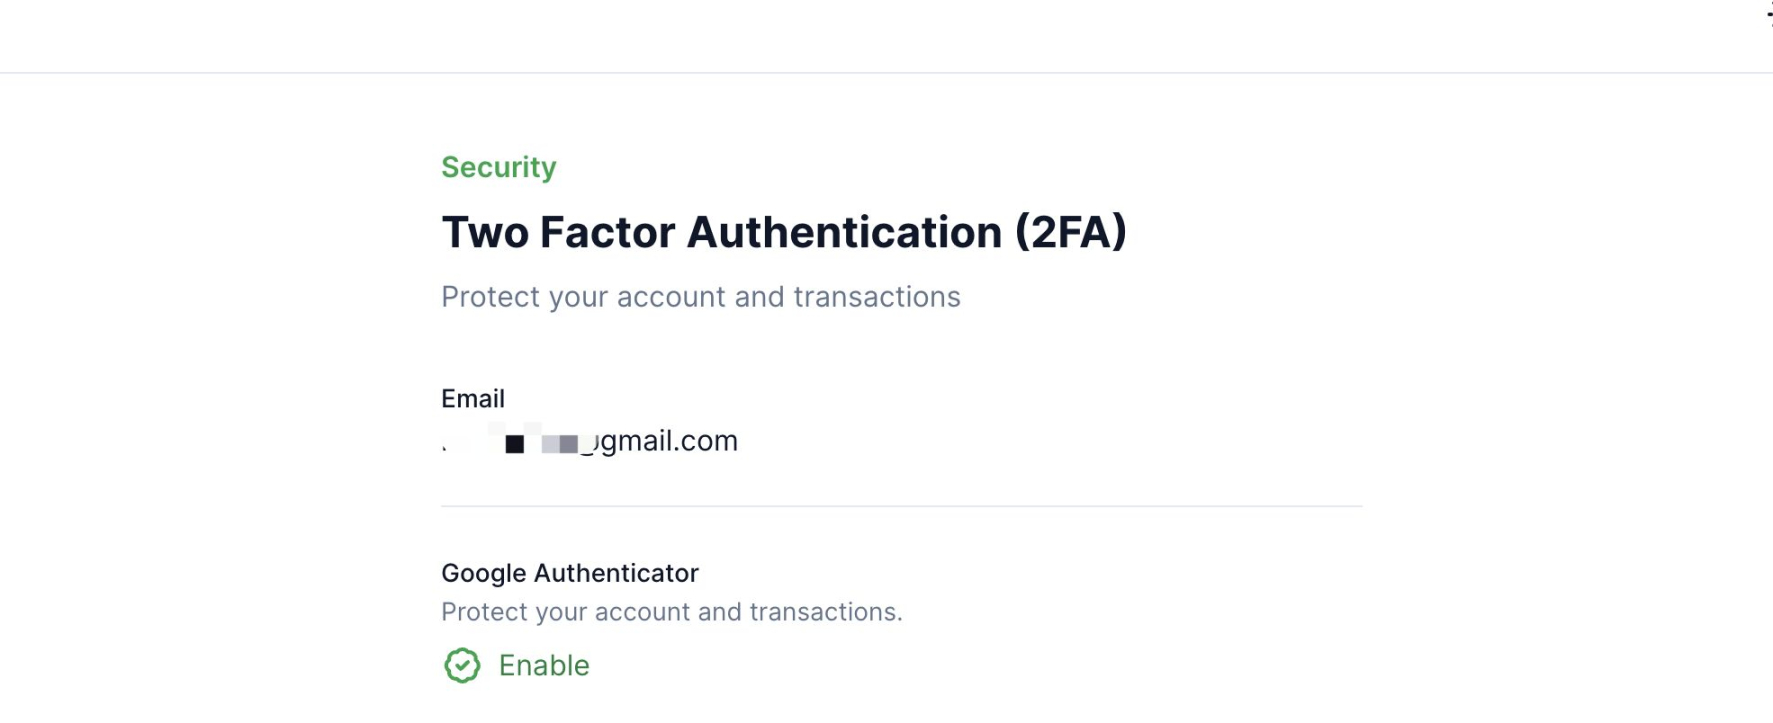The image size is (1773, 723).
Task: Click the word Google in Google Authenticator
Action: coord(484,573)
